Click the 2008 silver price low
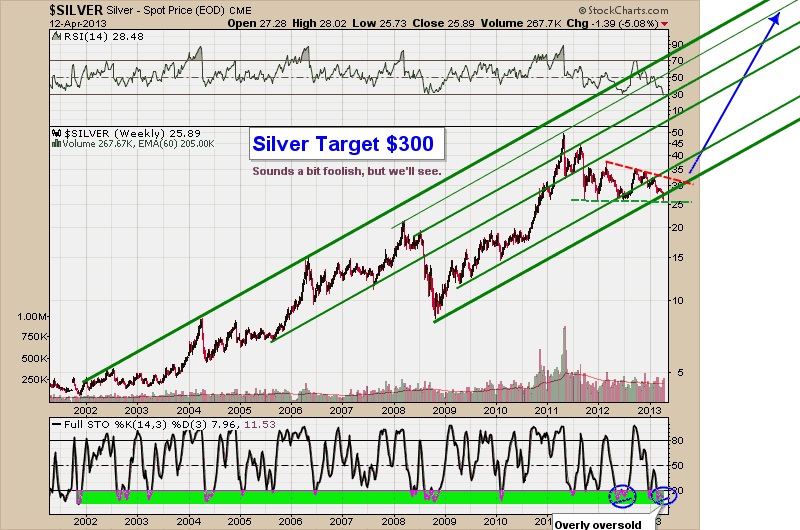Image resolution: width=800 pixels, height=530 pixels. [x=435, y=319]
